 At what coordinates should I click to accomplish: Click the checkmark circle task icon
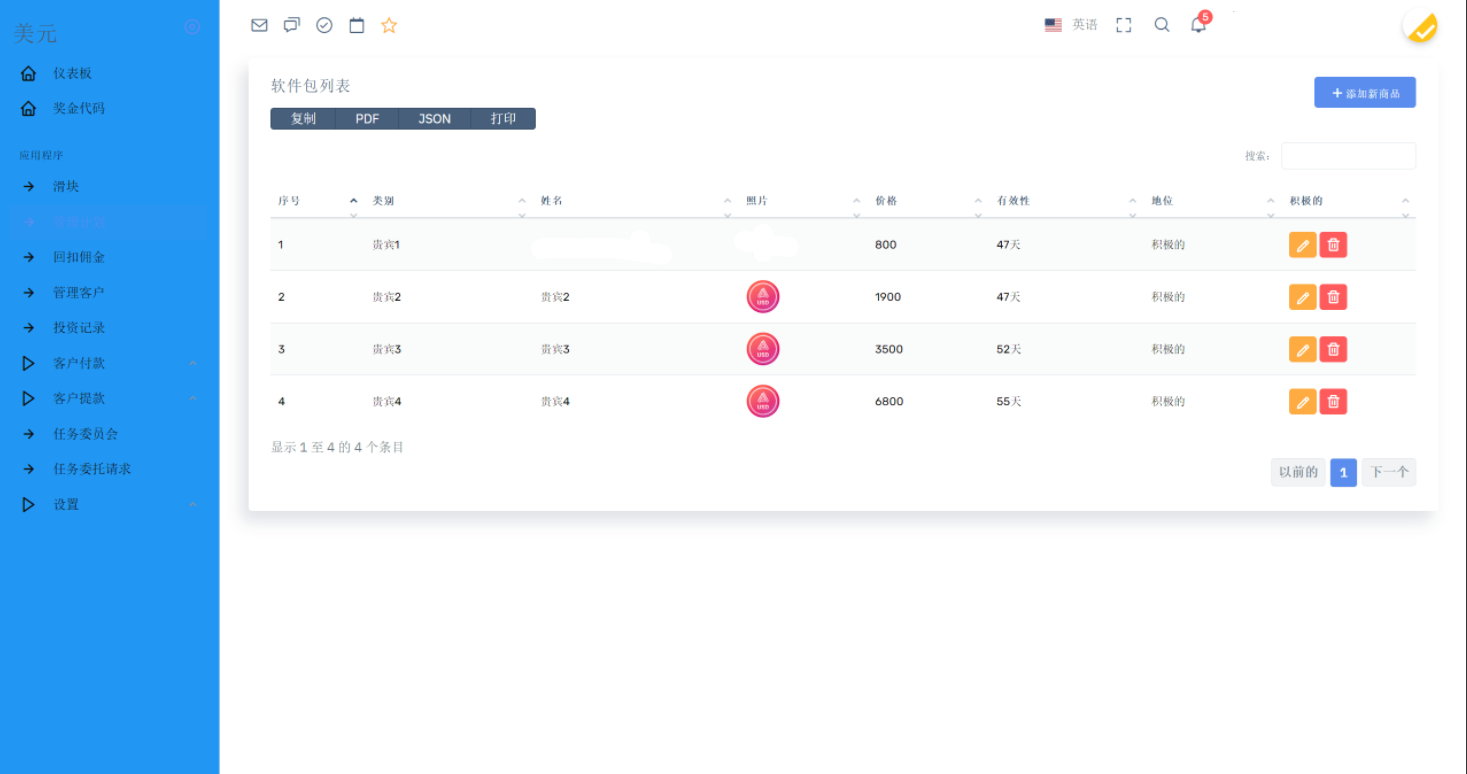324,25
